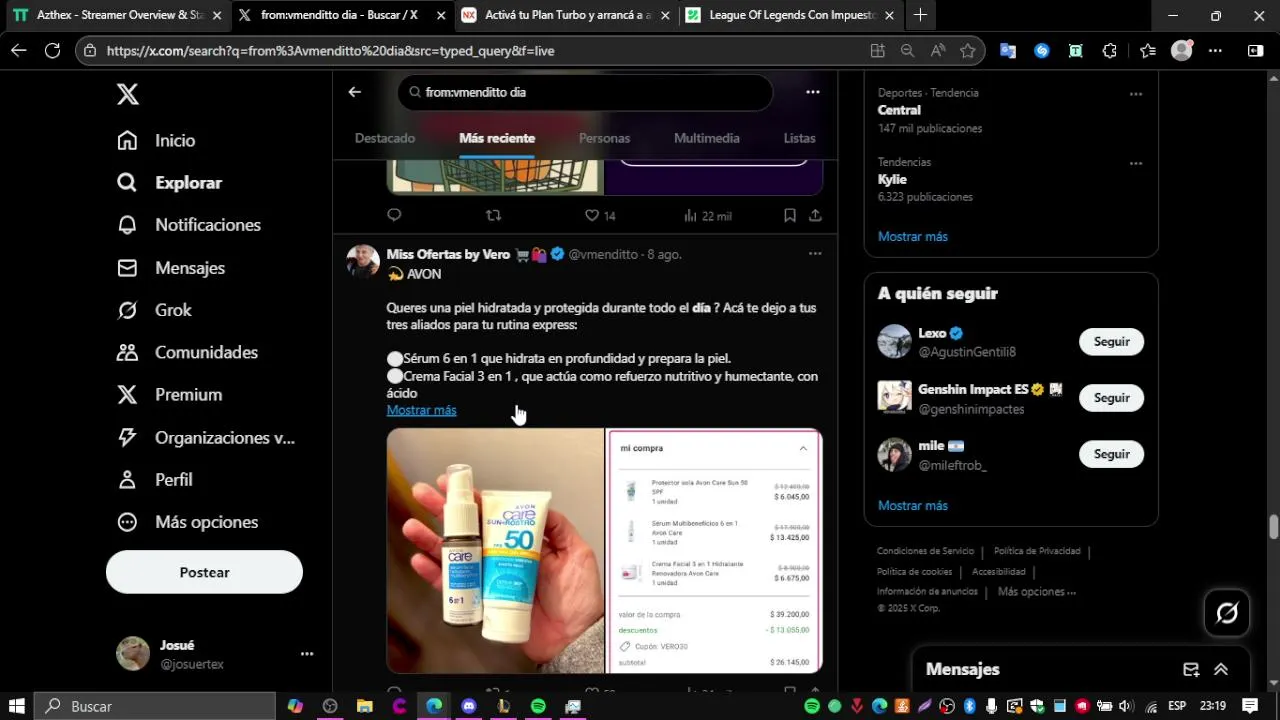Add page to favorites star

tap(967, 51)
